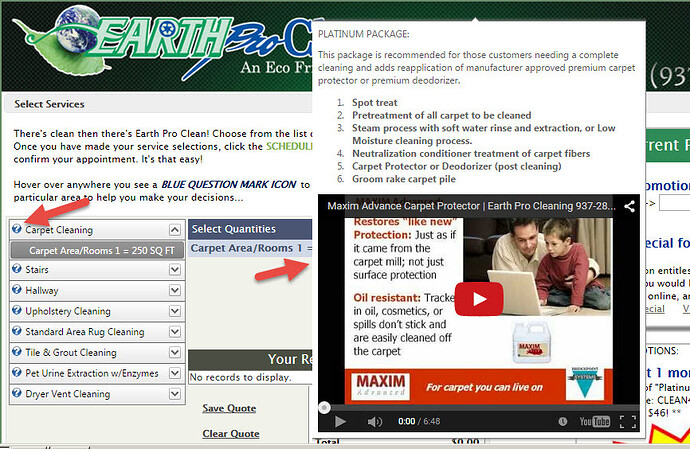This screenshot has width=690, height=449.
Task: Click the question mark icon beside Upholstery Cleaning
Action: 17,311
